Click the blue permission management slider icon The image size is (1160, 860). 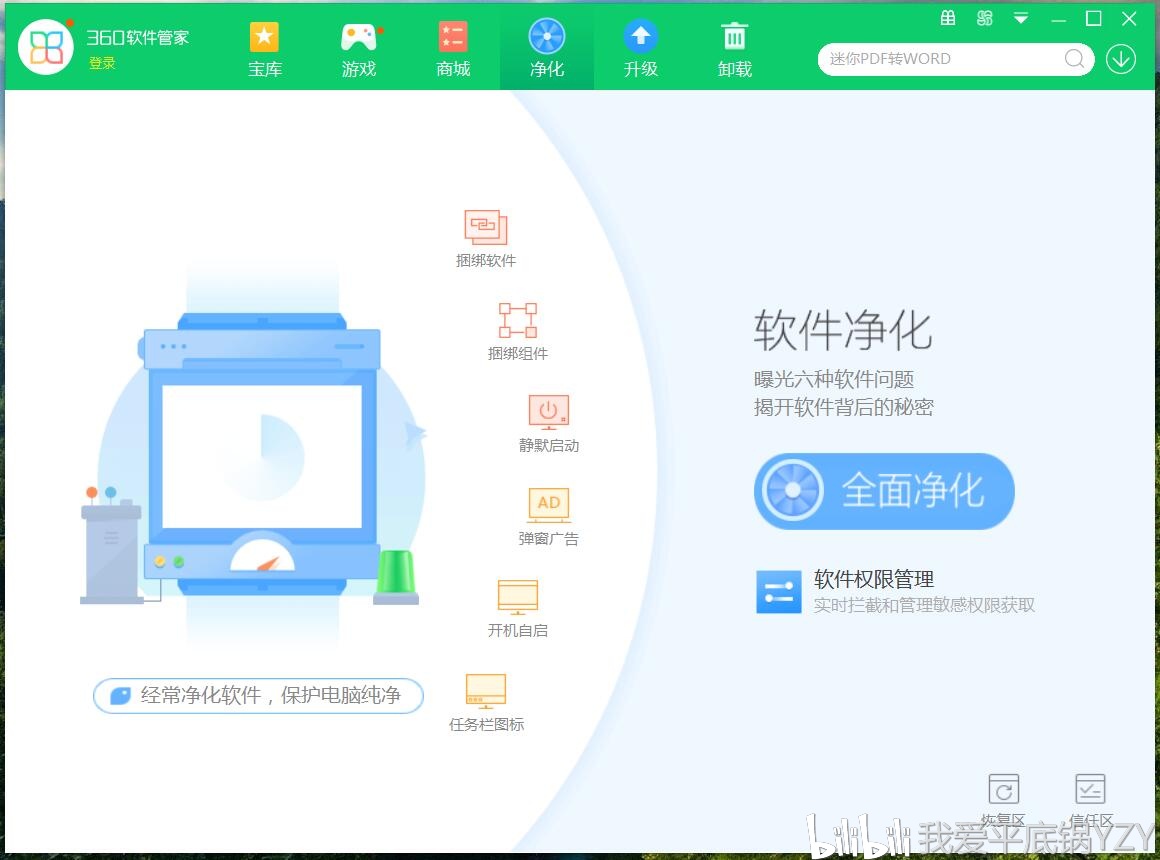[x=778, y=591]
